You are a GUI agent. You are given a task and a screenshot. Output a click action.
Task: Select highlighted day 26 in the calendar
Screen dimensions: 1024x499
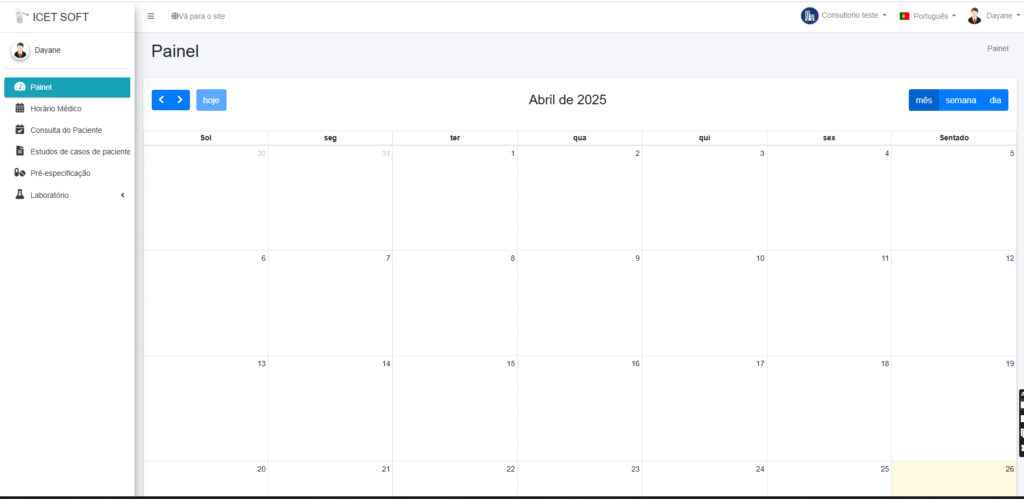pos(954,479)
